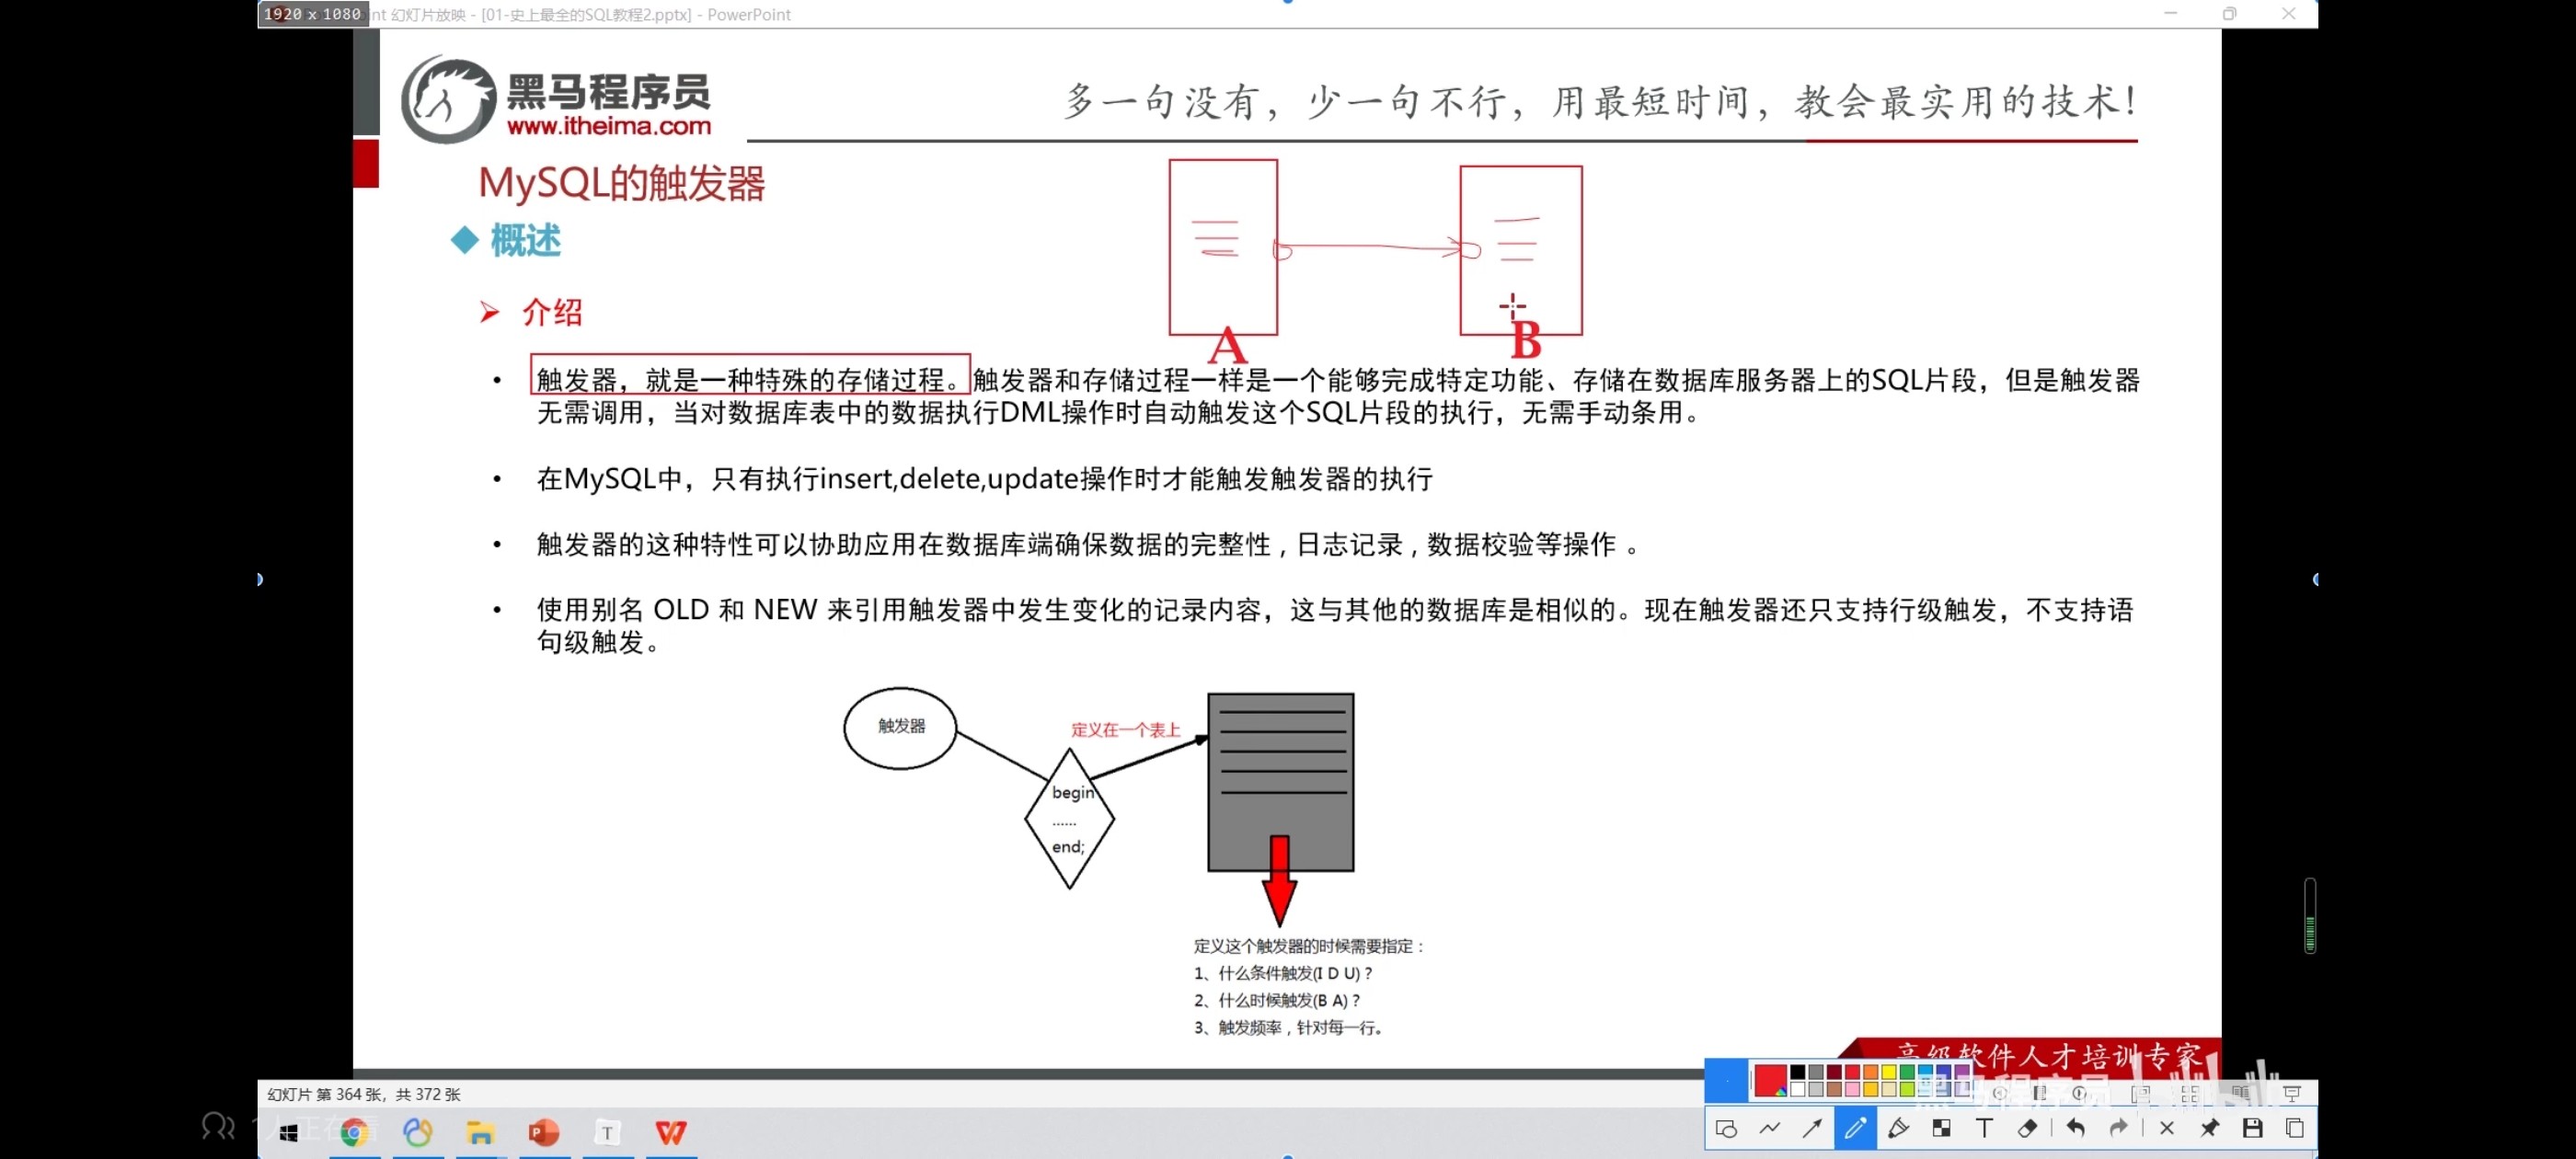Image resolution: width=2576 pixels, height=1159 pixels.
Task: Save the annotated screenshot
Action: 2252,1129
